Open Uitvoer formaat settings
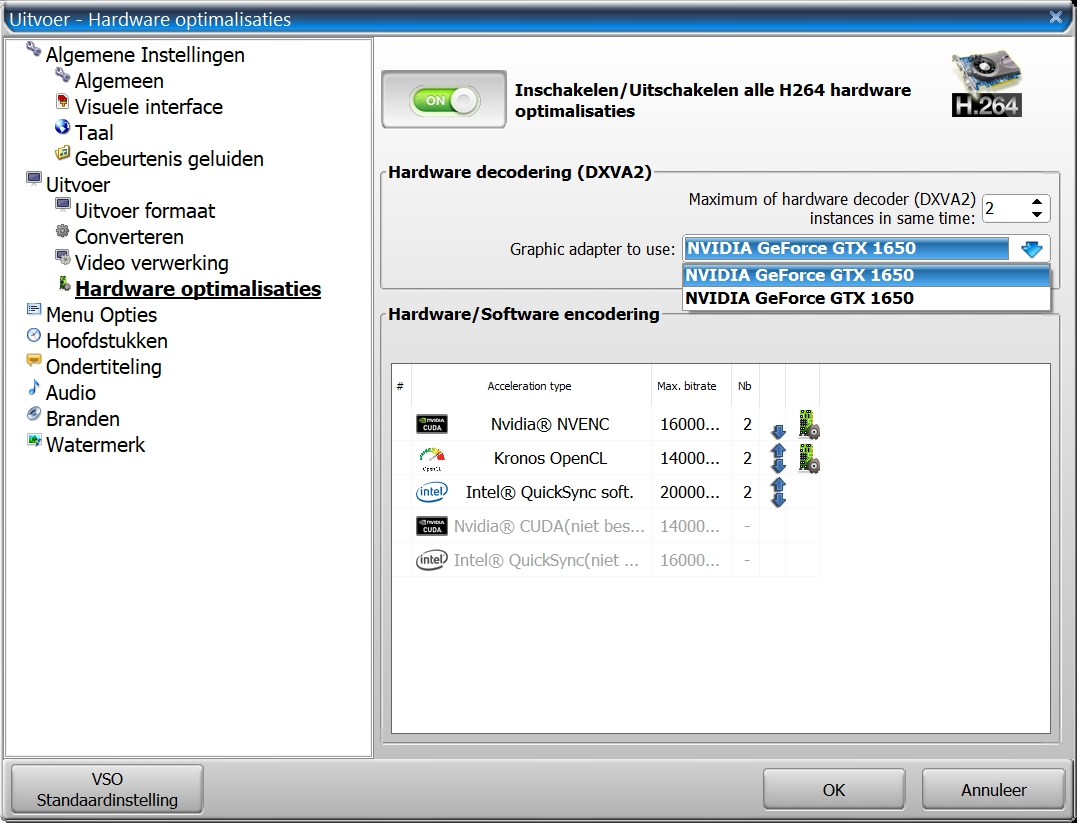Viewport: 1077px width, 823px height. tap(145, 211)
